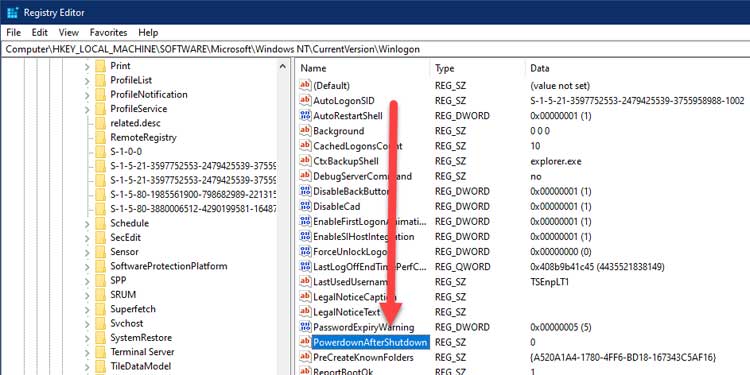Click the Schedule key folder icon
This screenshot has width=750, height=375.
100,223
